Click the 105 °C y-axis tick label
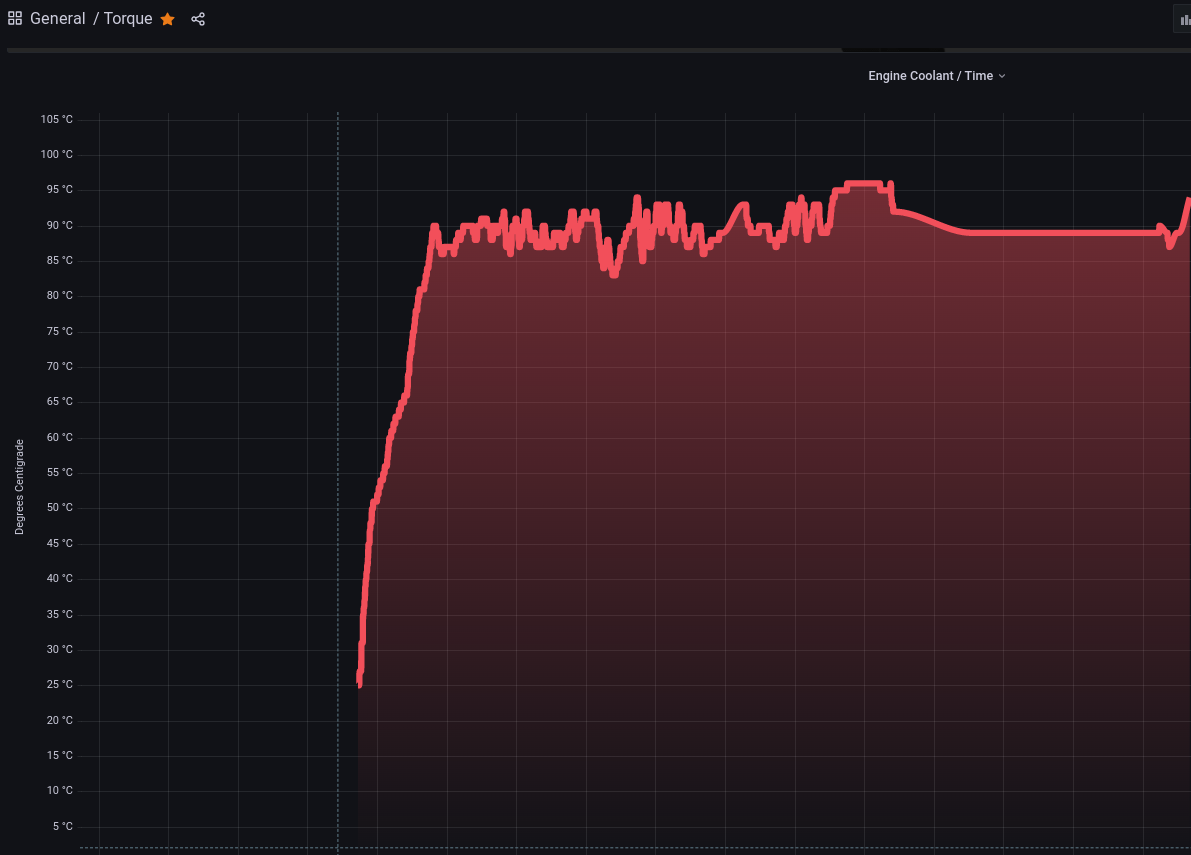The width and height of the screenshot is (1191, 855). tap(57, 120)
